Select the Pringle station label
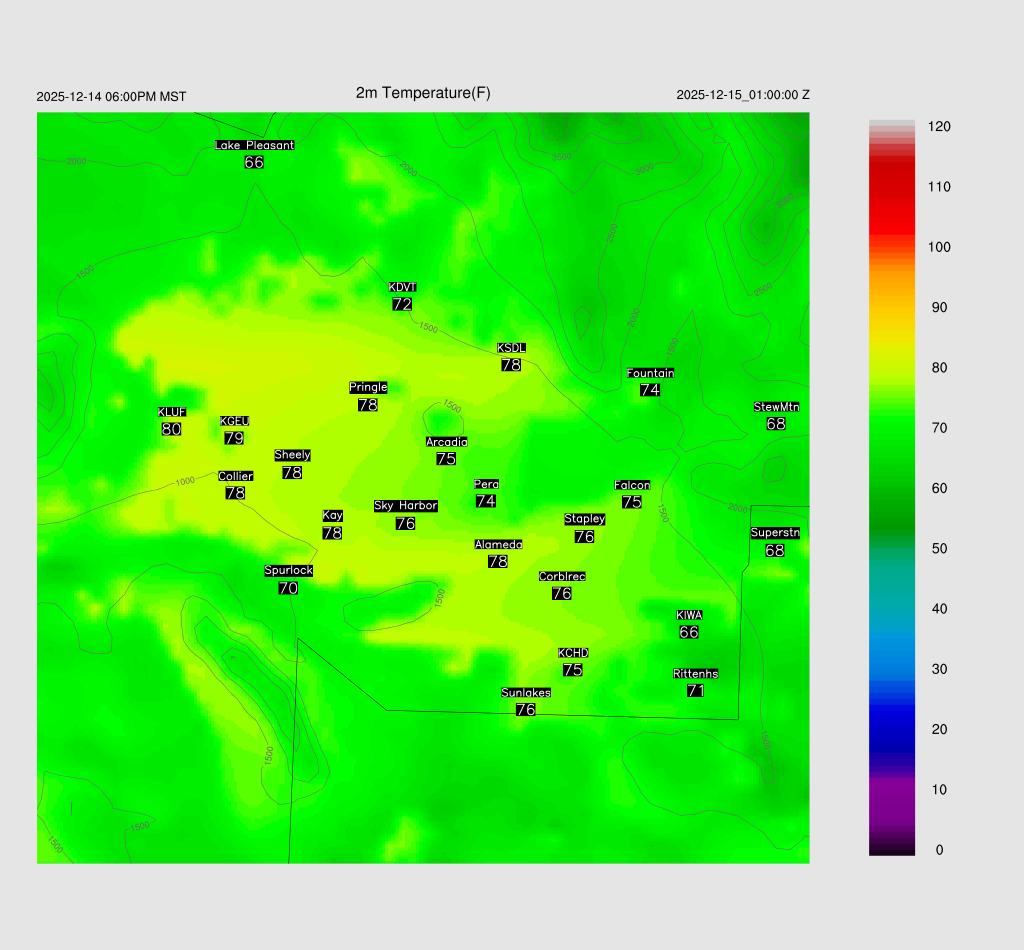1024x950 pixels. tap(368, 387)
